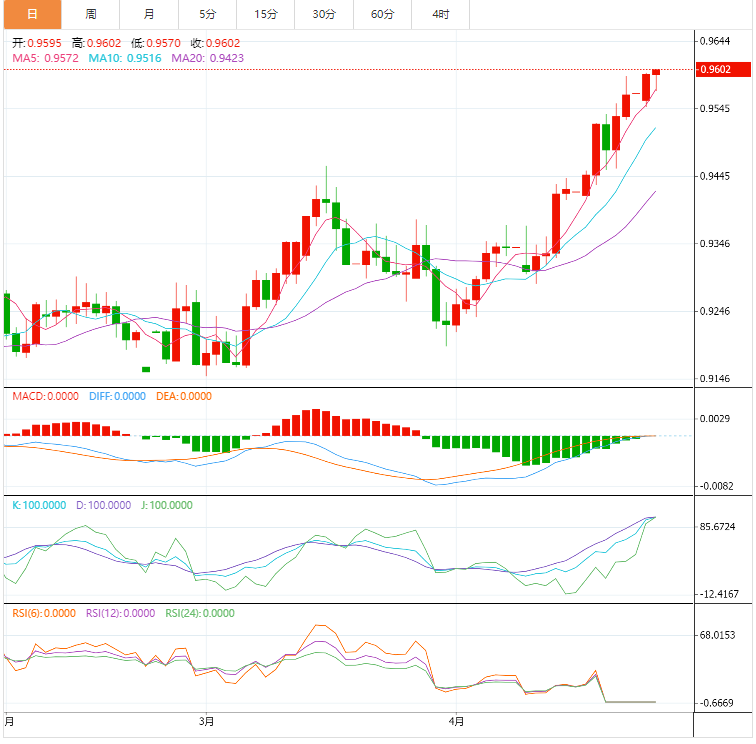Select the 15分 interval tab
This screenshot has height=744, width=756.
point(266,14)
